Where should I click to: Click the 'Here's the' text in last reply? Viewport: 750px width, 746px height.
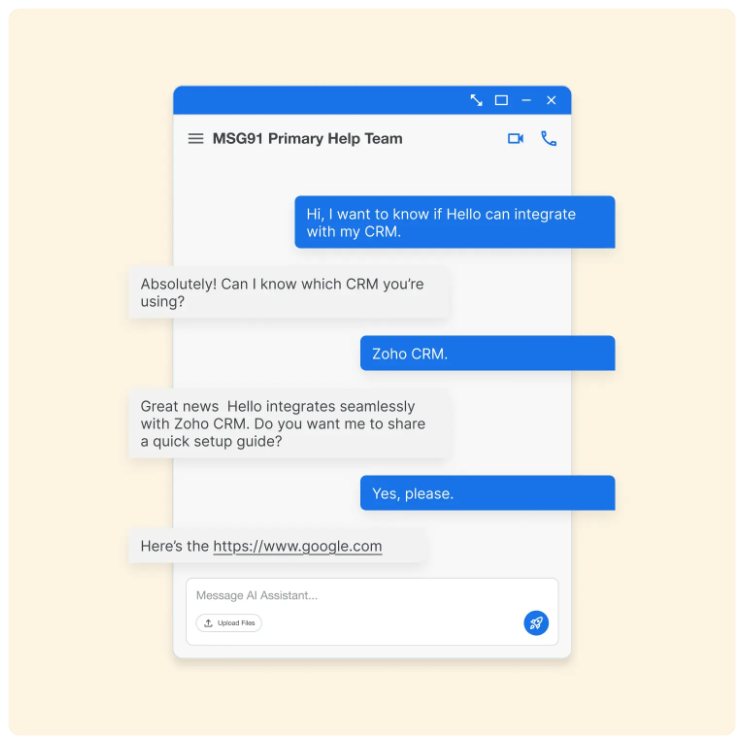[x=175, y=546]
